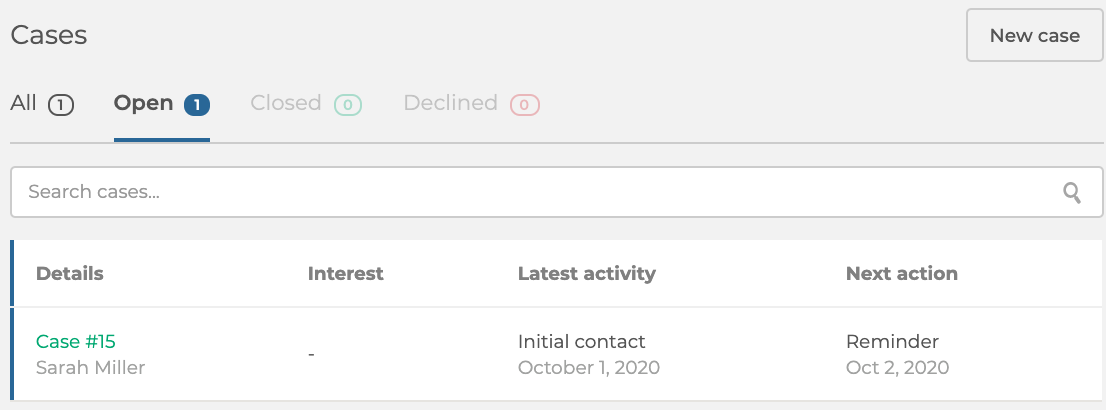Click the Details column header
Image resolution: width=1106 pixels, height=410 pixels.
(70, 274)
